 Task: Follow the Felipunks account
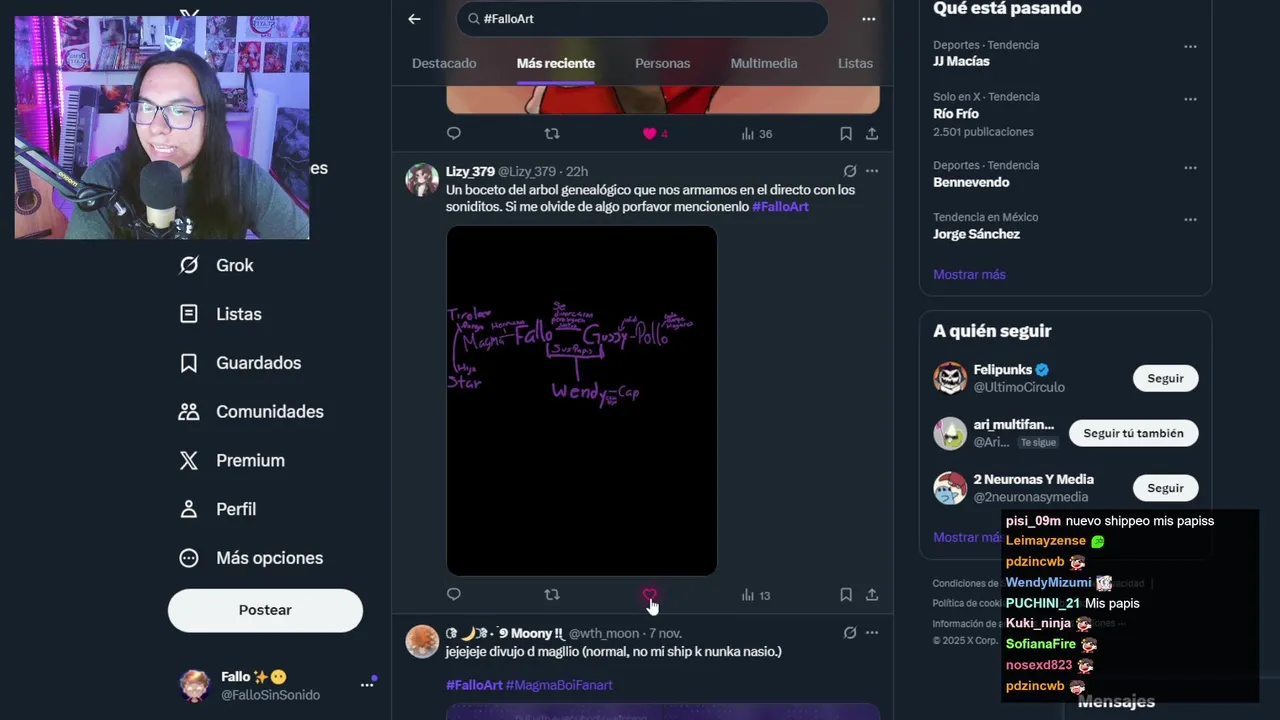pos(1165,378)
